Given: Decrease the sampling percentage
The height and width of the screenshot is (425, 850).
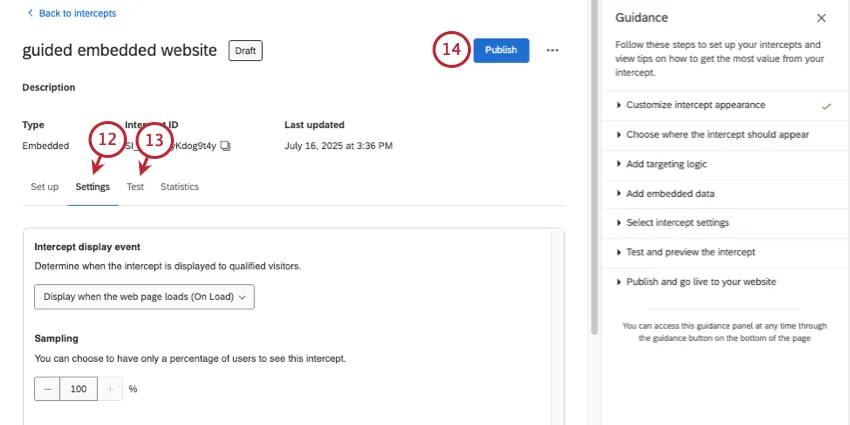Looking at the screenshot, I should pos(47,388).
